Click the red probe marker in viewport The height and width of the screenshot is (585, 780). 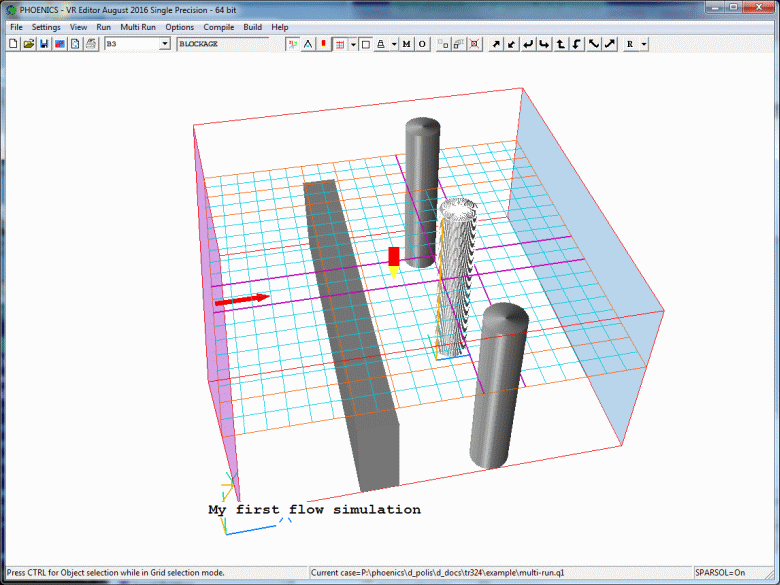[x=394, y=256]
